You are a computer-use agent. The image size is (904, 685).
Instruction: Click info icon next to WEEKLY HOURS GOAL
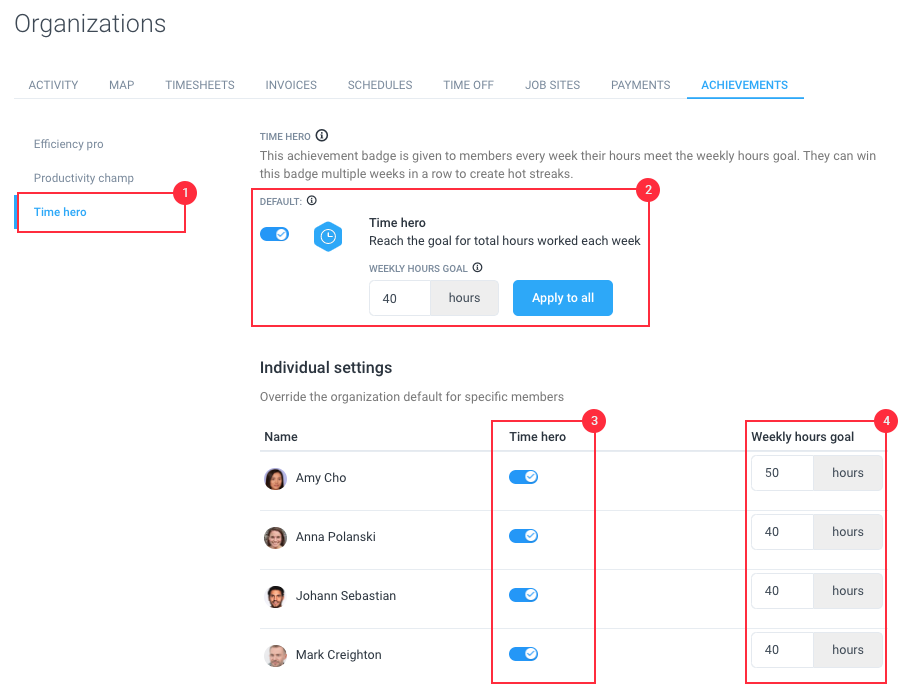pyautogui.click(x=477, y=268)
